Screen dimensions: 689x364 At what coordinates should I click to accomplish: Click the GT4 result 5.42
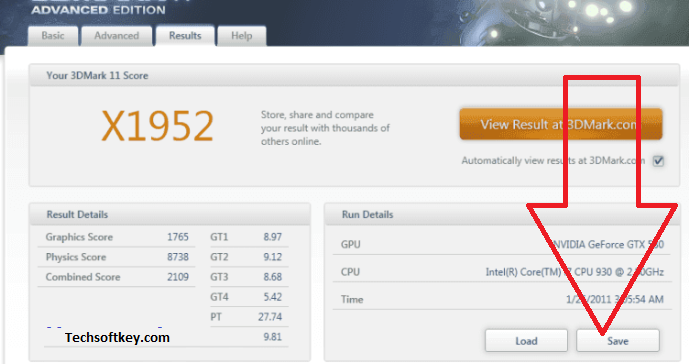[x=272, y=297]
